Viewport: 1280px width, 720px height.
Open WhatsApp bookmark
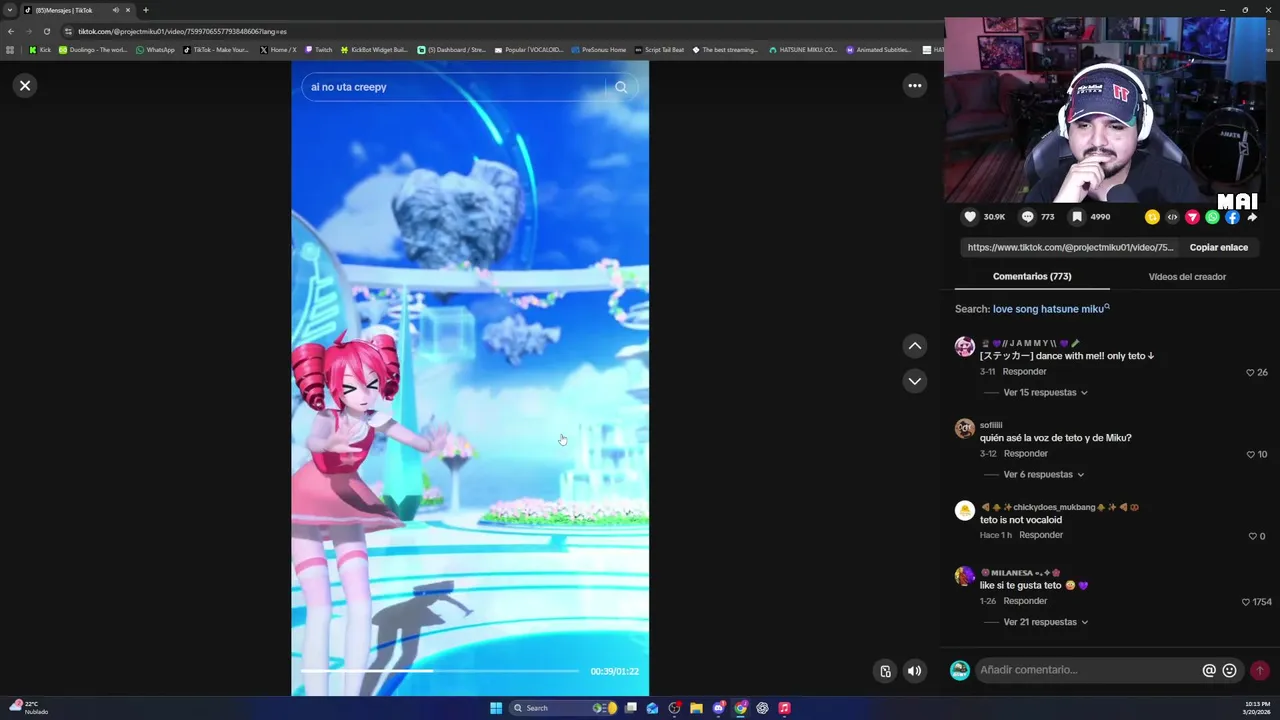pyautogui.click(x=155, y=49)
